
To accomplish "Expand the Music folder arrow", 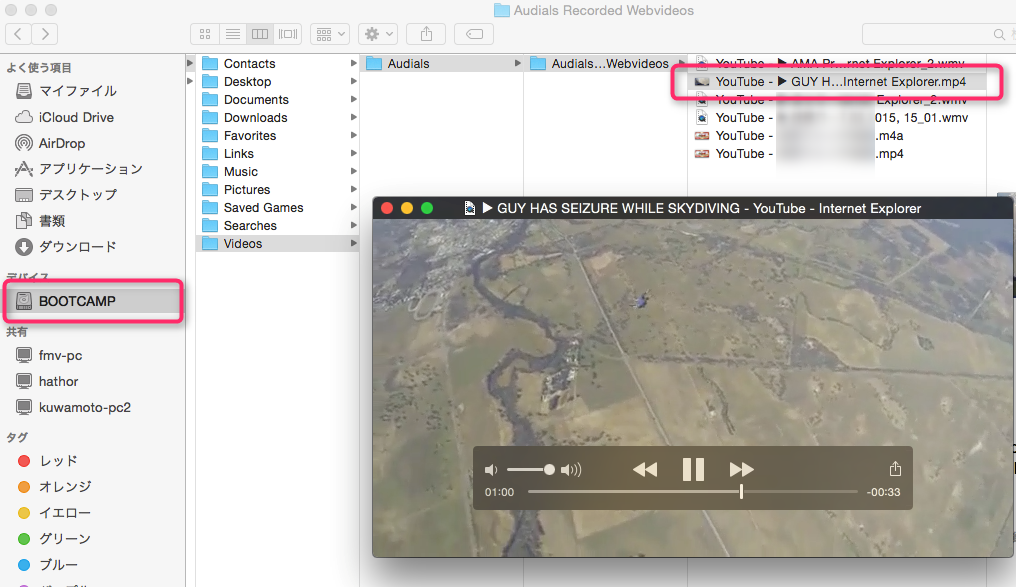I will [354, 171].
